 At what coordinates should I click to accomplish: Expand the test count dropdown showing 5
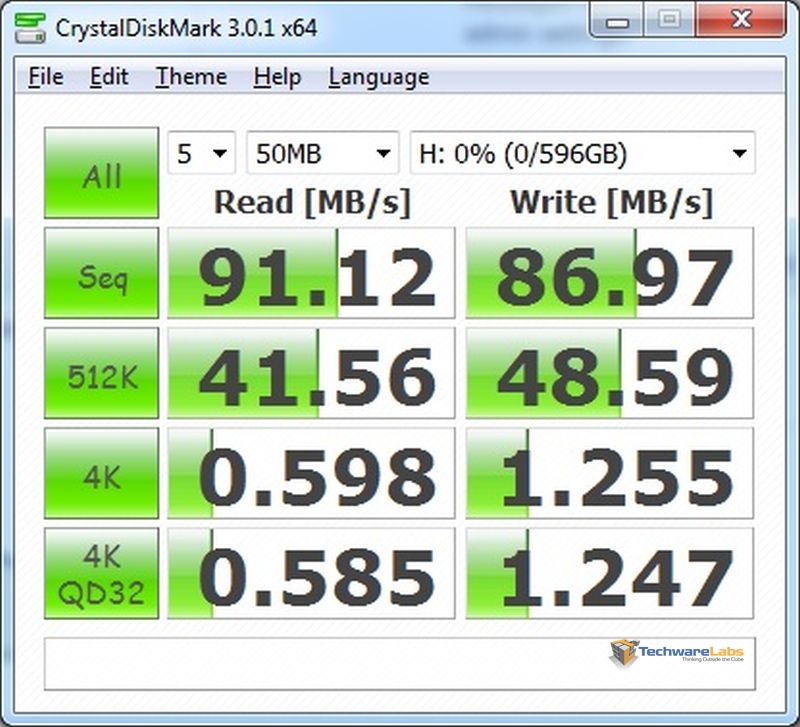point(202,153)
